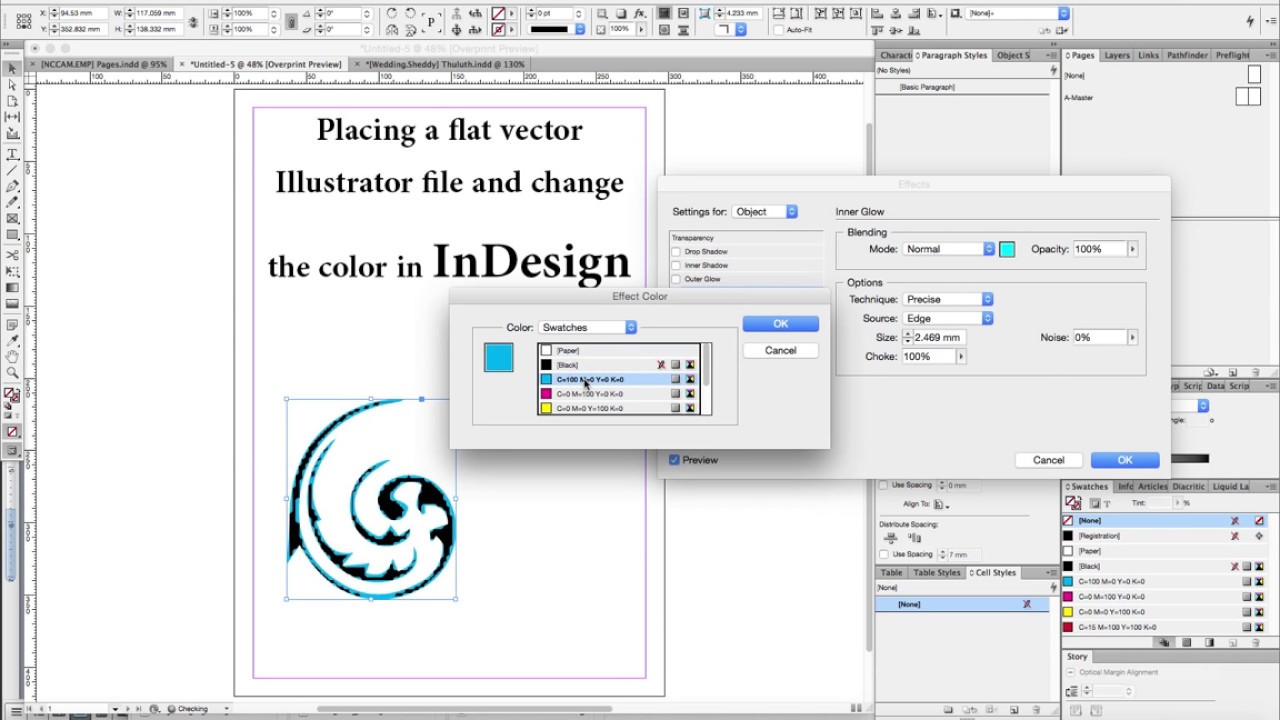The height and width of the screenshot is (720, 1280).
Task: Click Cancel in the Effects dialog
Action: (1048, 460)
